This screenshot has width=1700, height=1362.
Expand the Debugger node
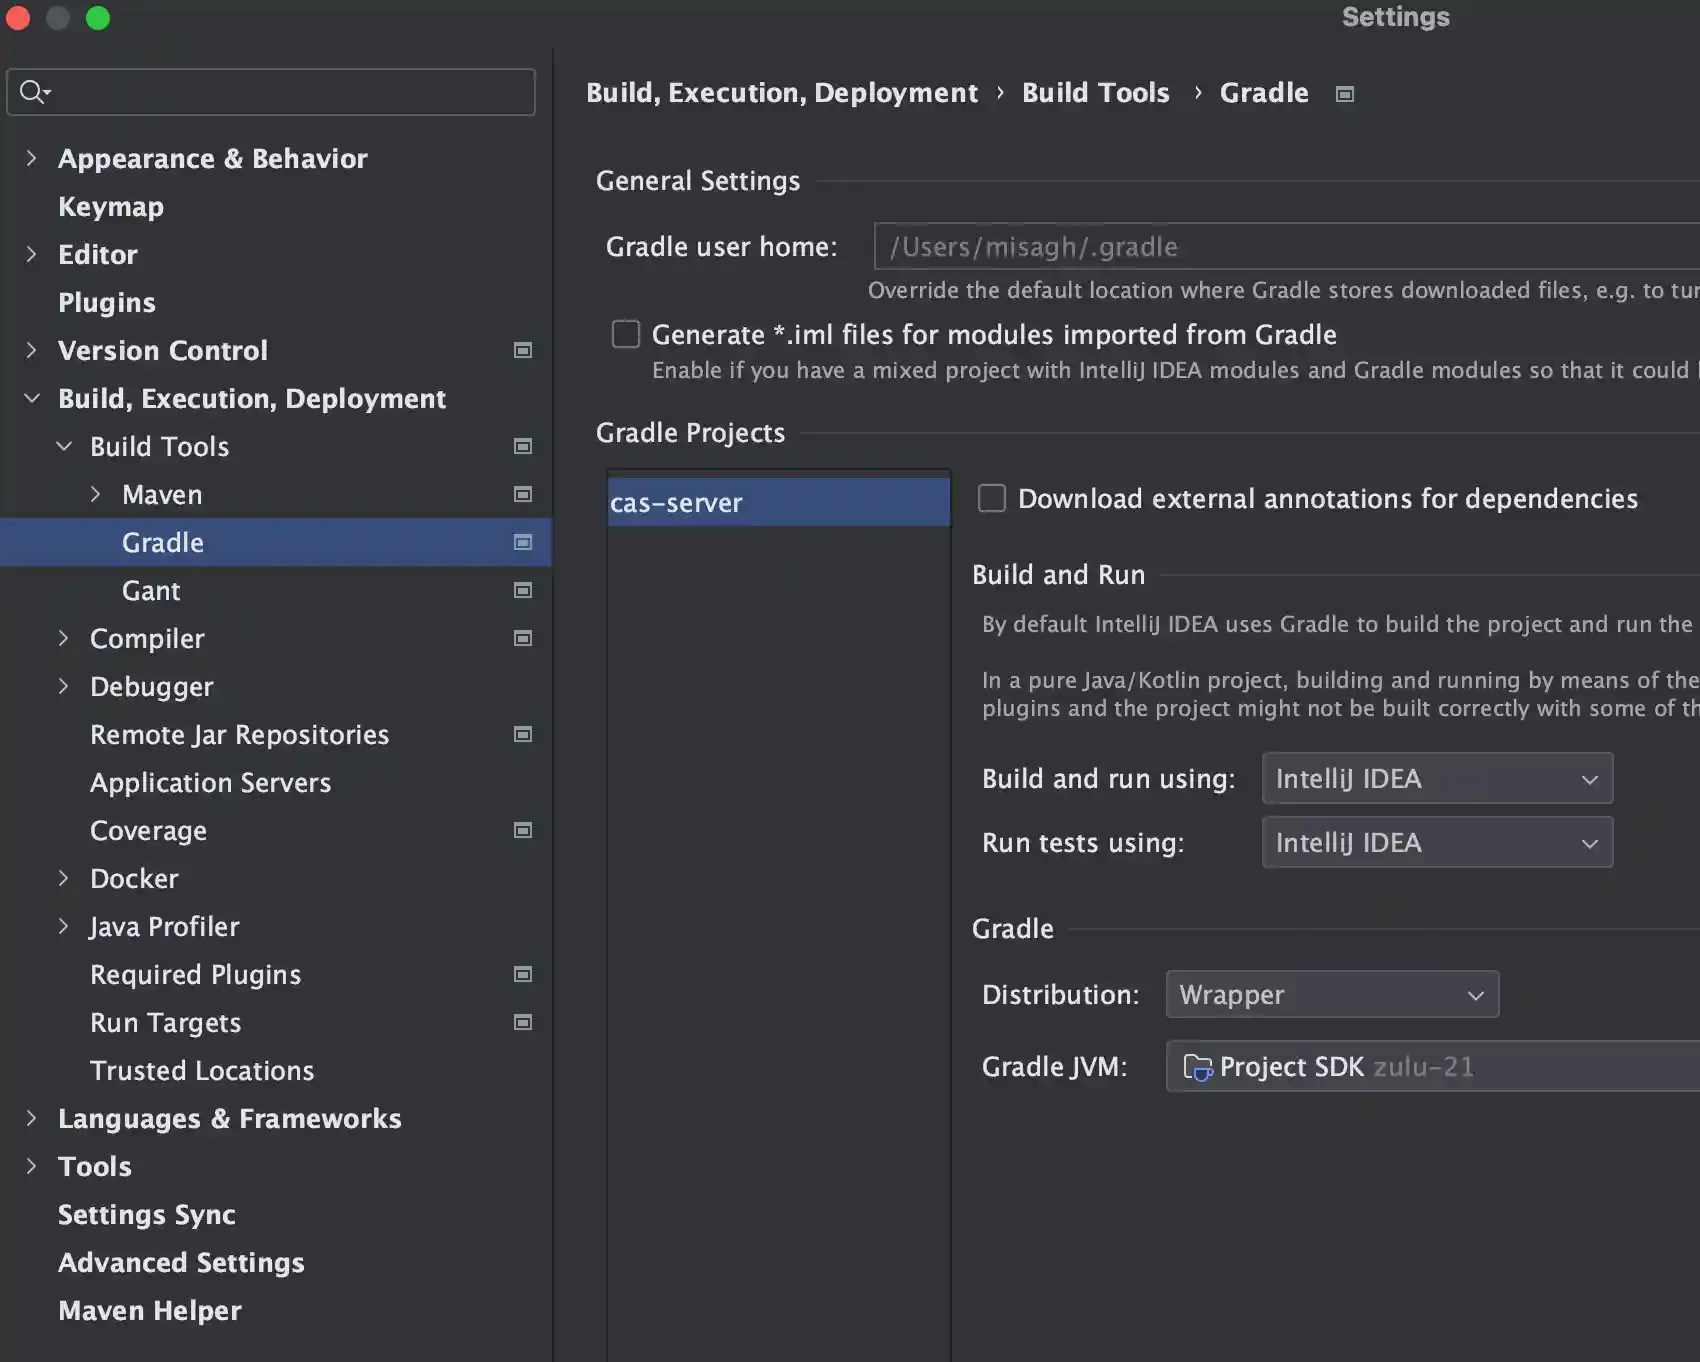[64, 686]
